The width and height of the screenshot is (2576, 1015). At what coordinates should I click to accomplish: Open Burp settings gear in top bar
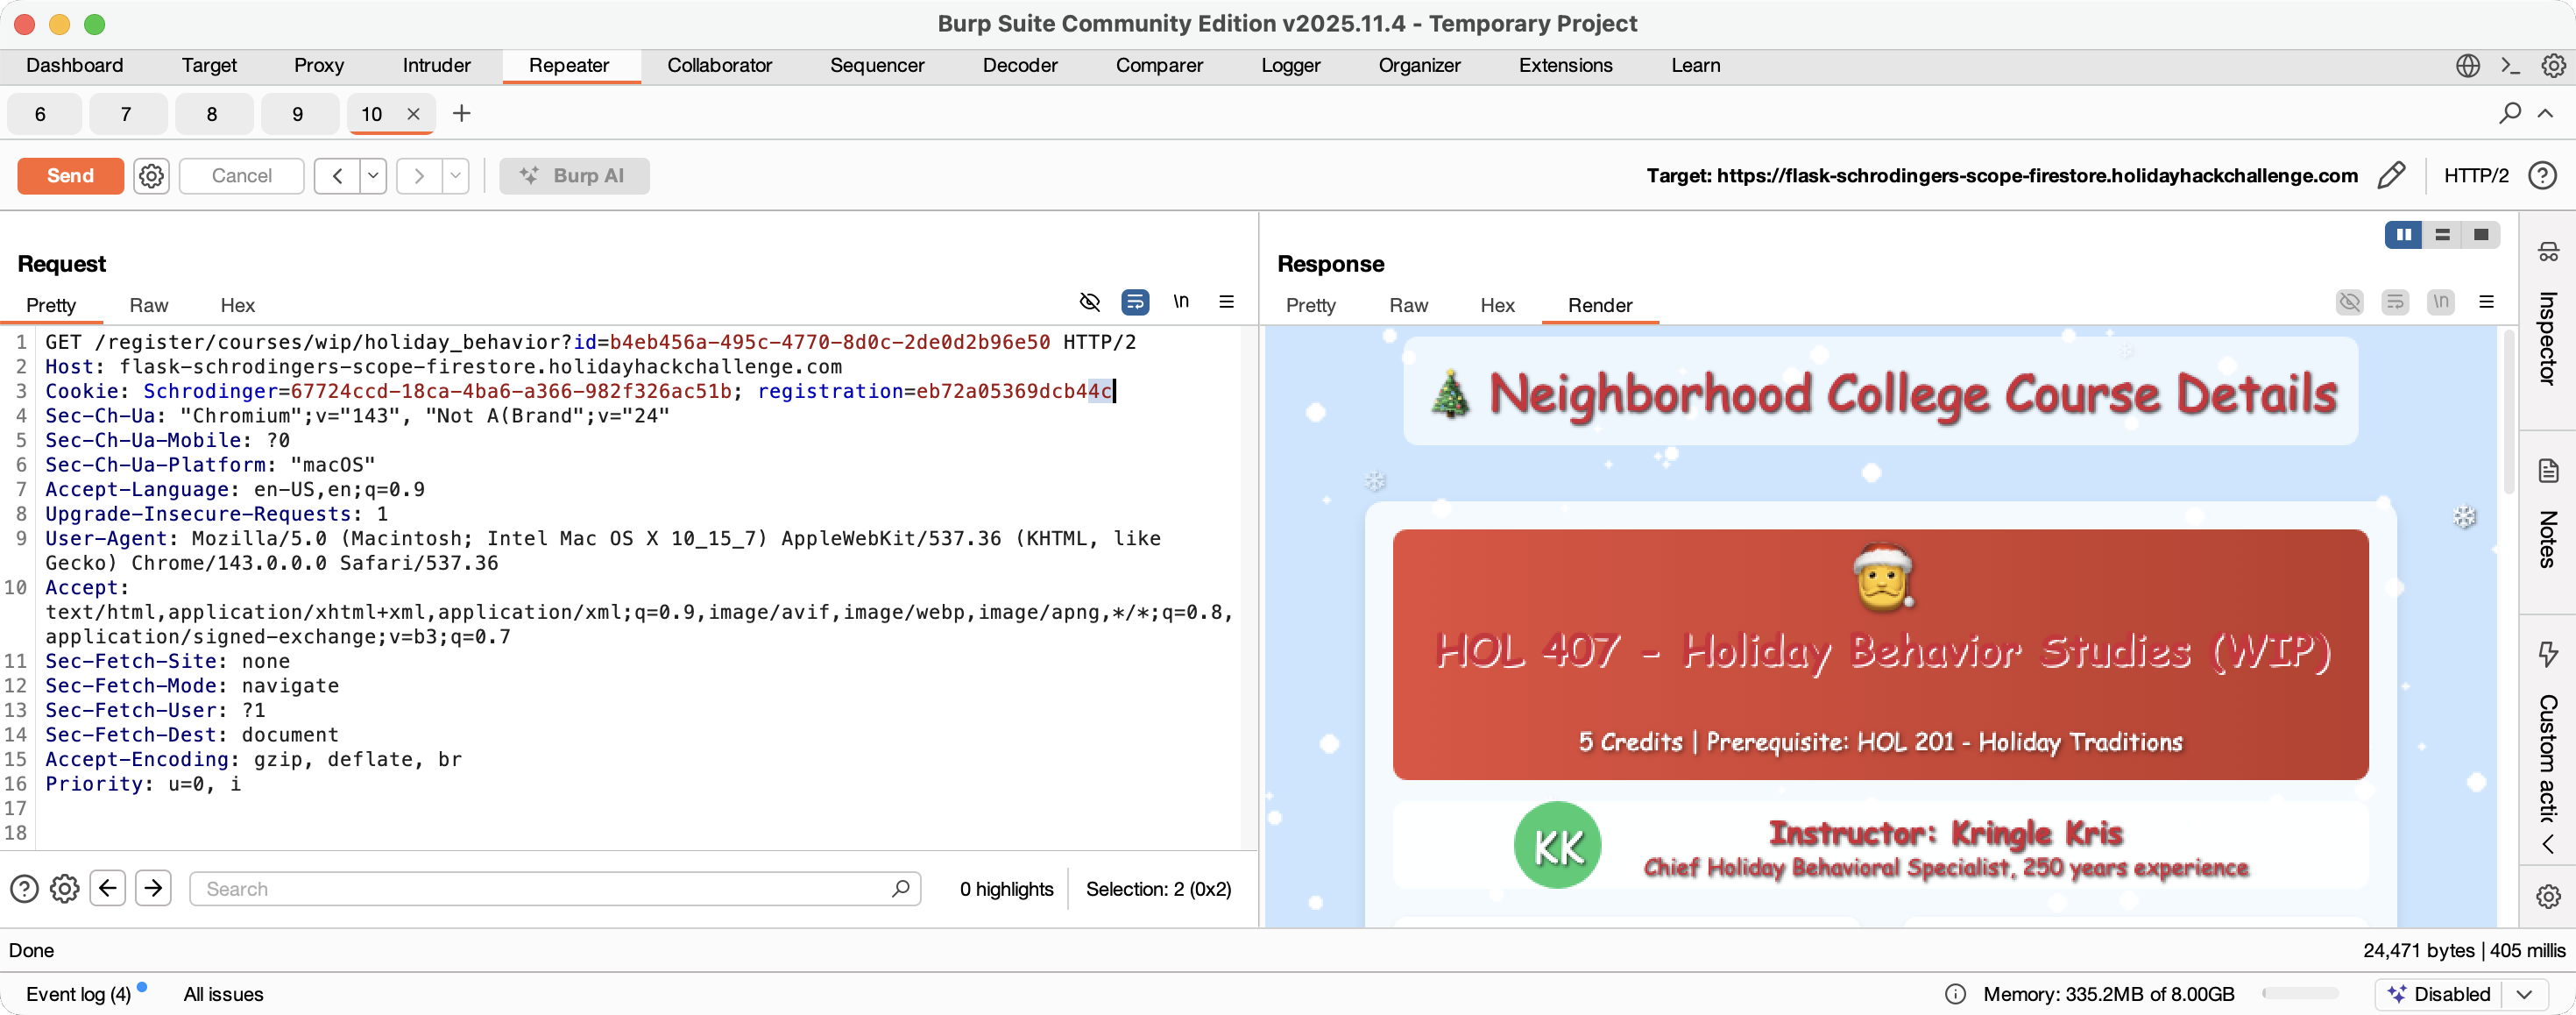(2553, 66)
